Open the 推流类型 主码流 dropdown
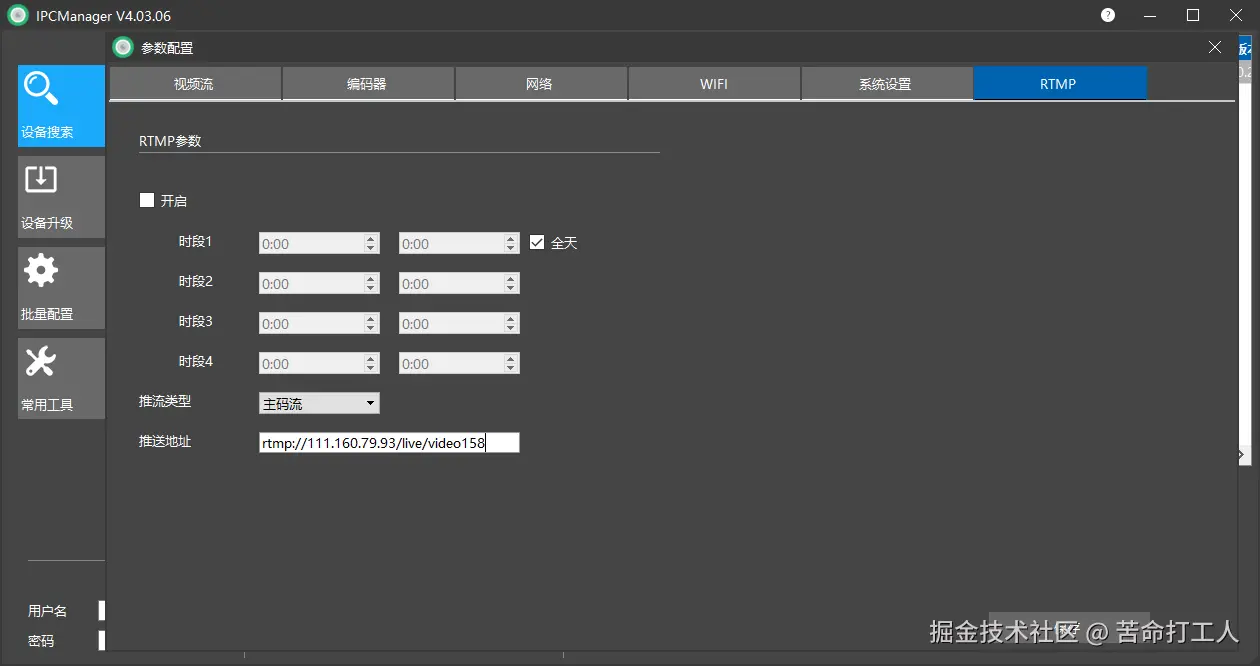Viewport: 1260px width, 666px height. [x=319, y=403]
